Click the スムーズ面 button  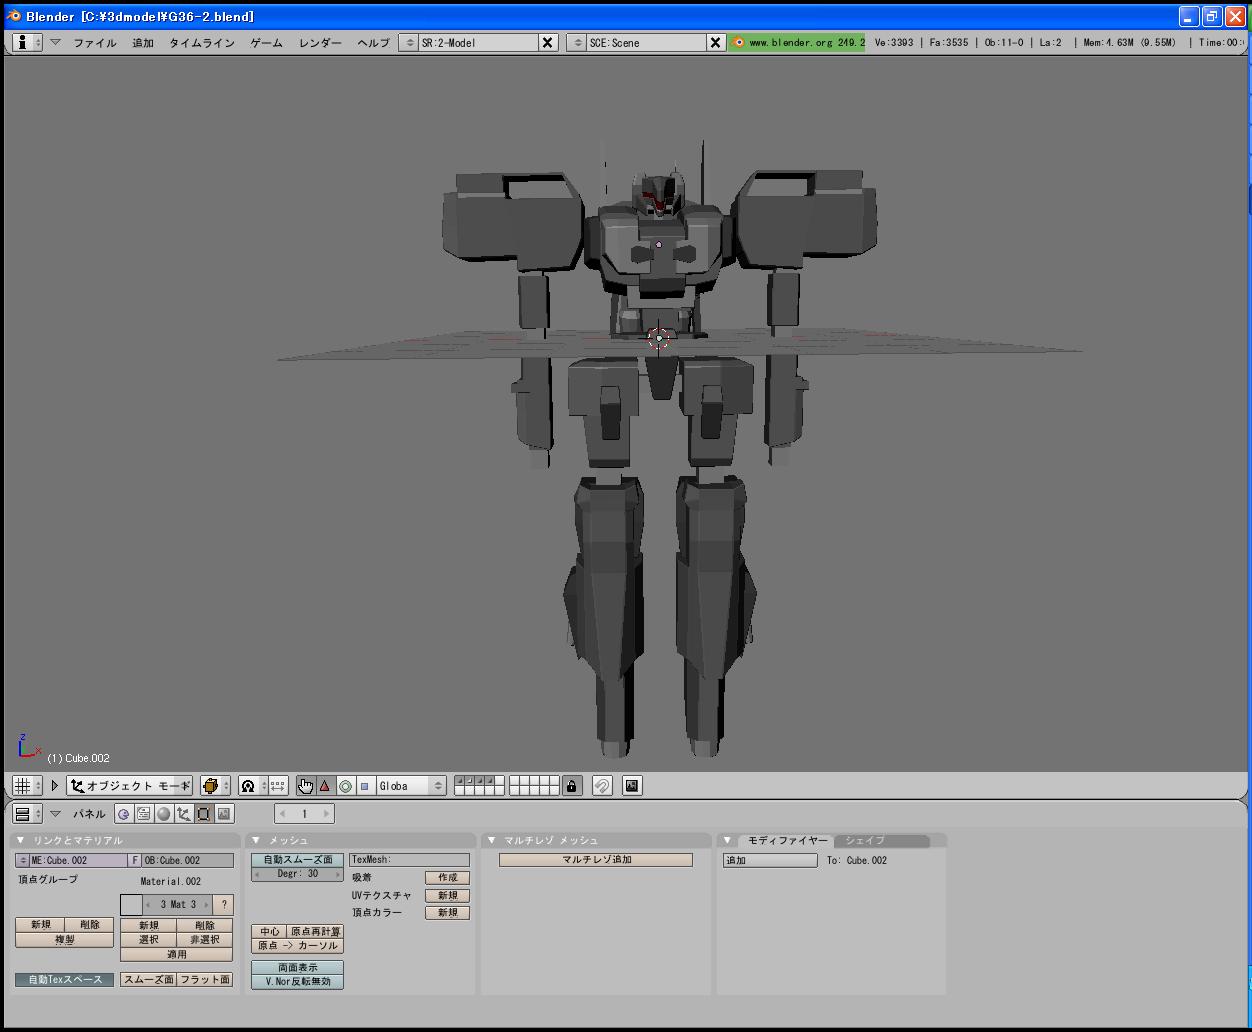tap(148, 980)
